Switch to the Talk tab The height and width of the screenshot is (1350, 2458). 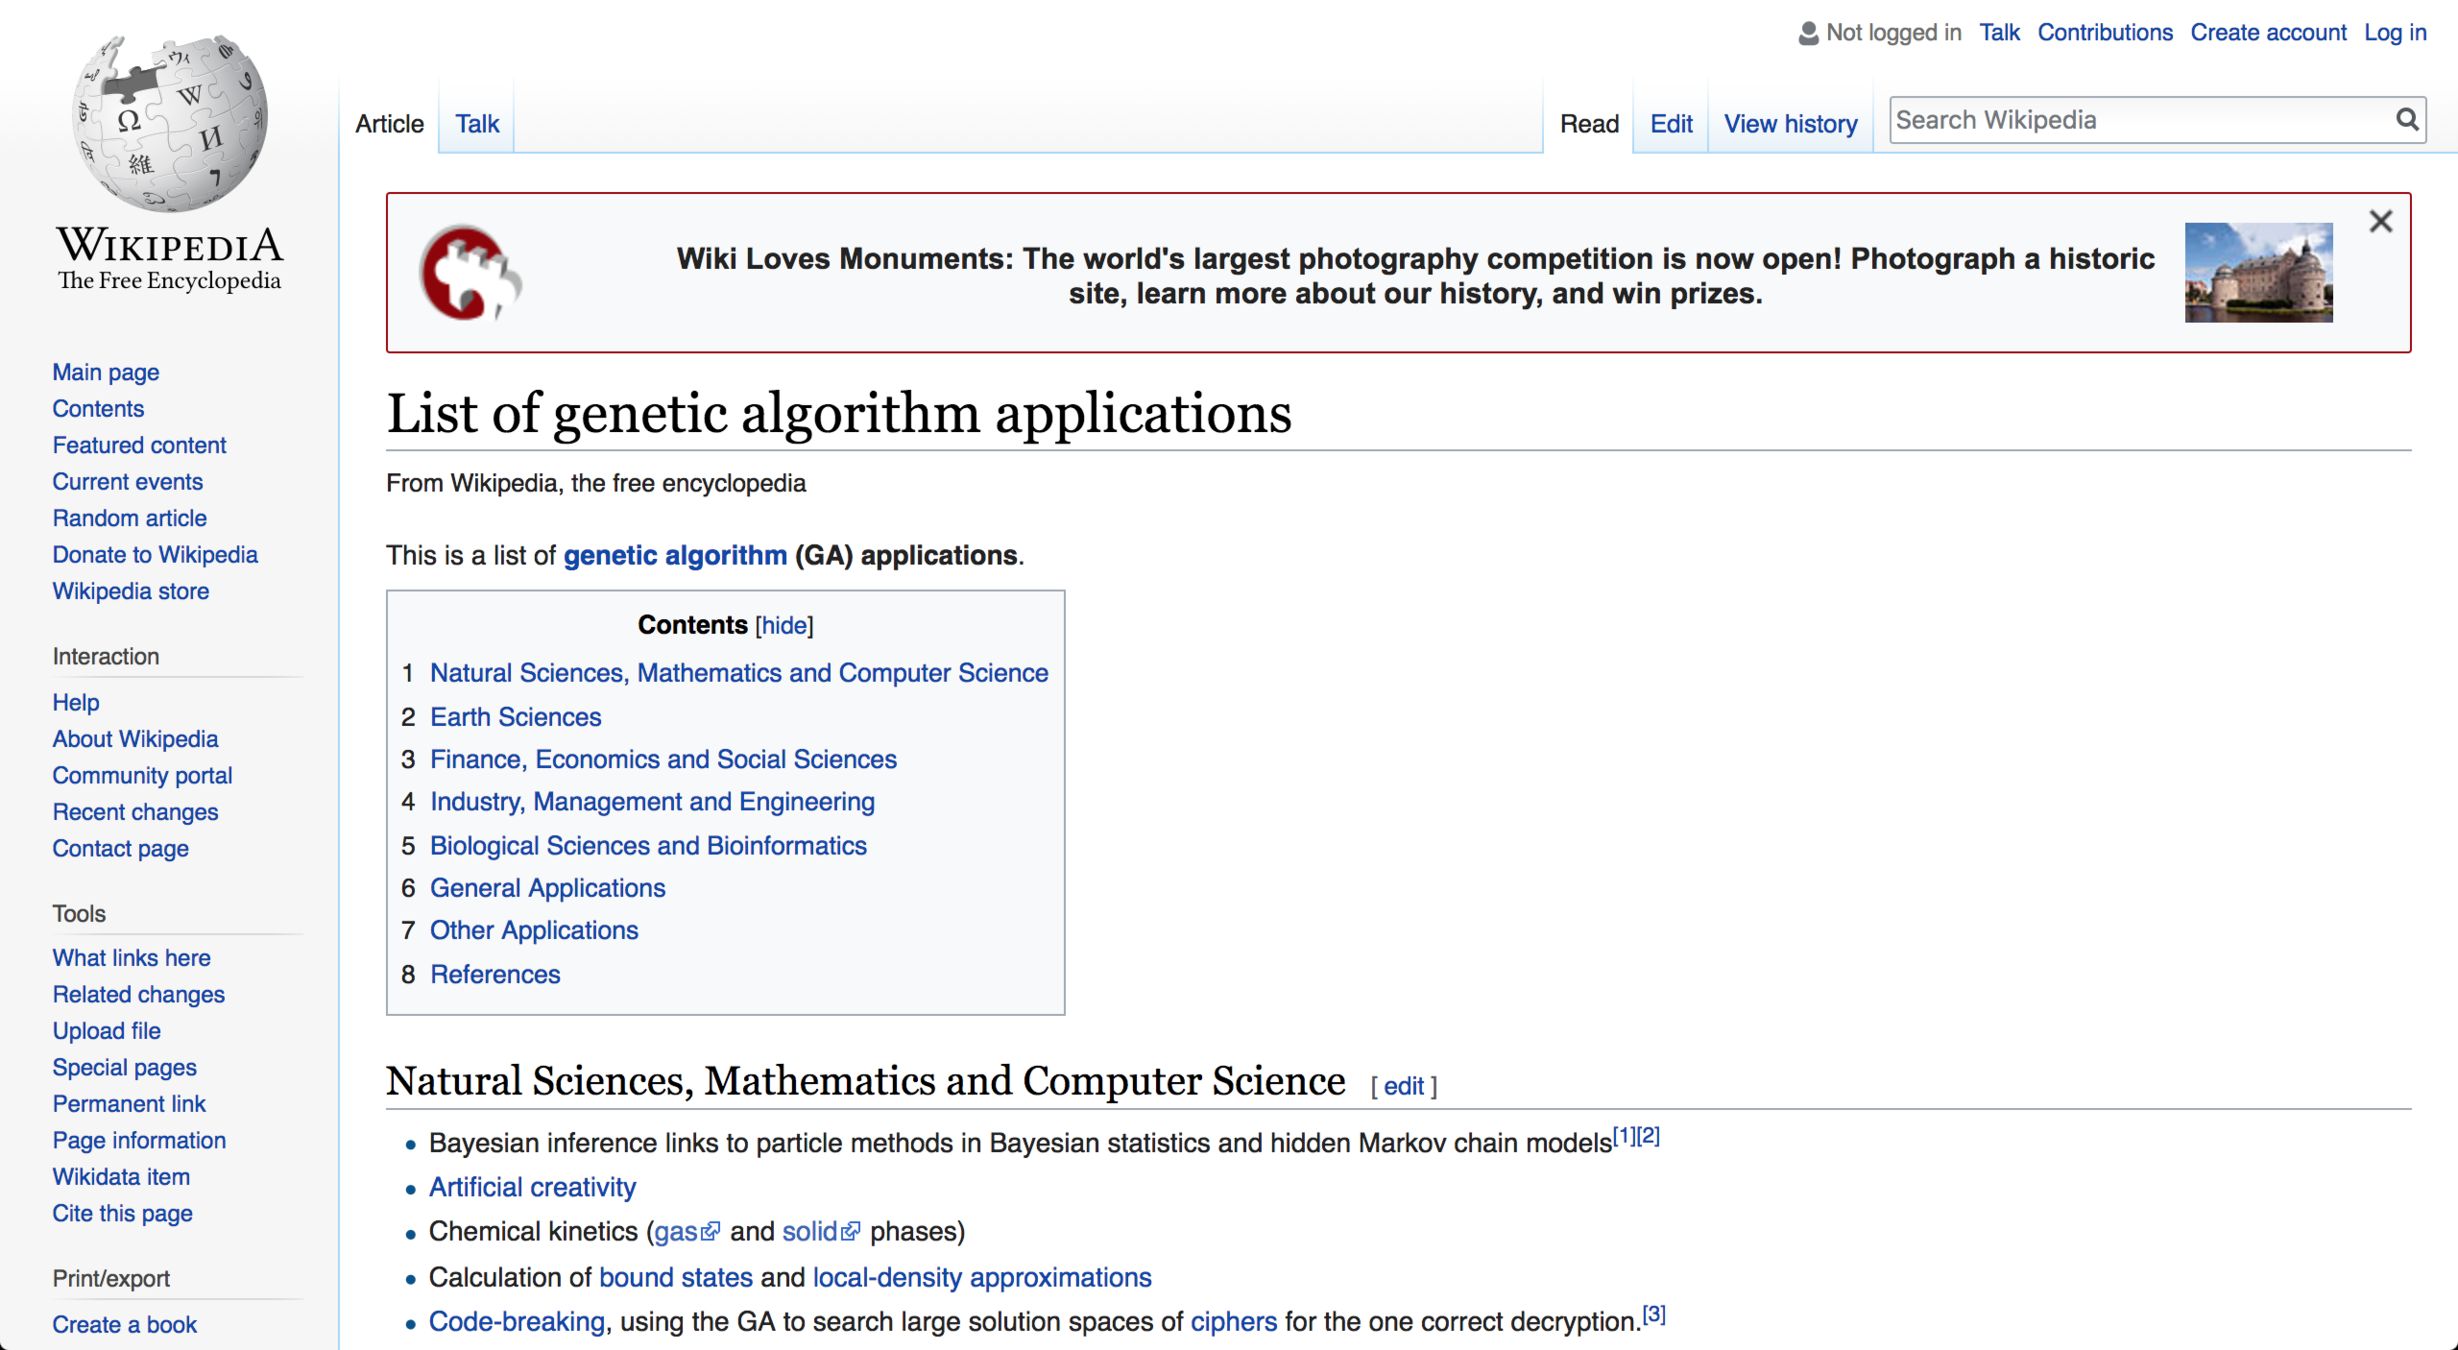(x=476, y=124)
